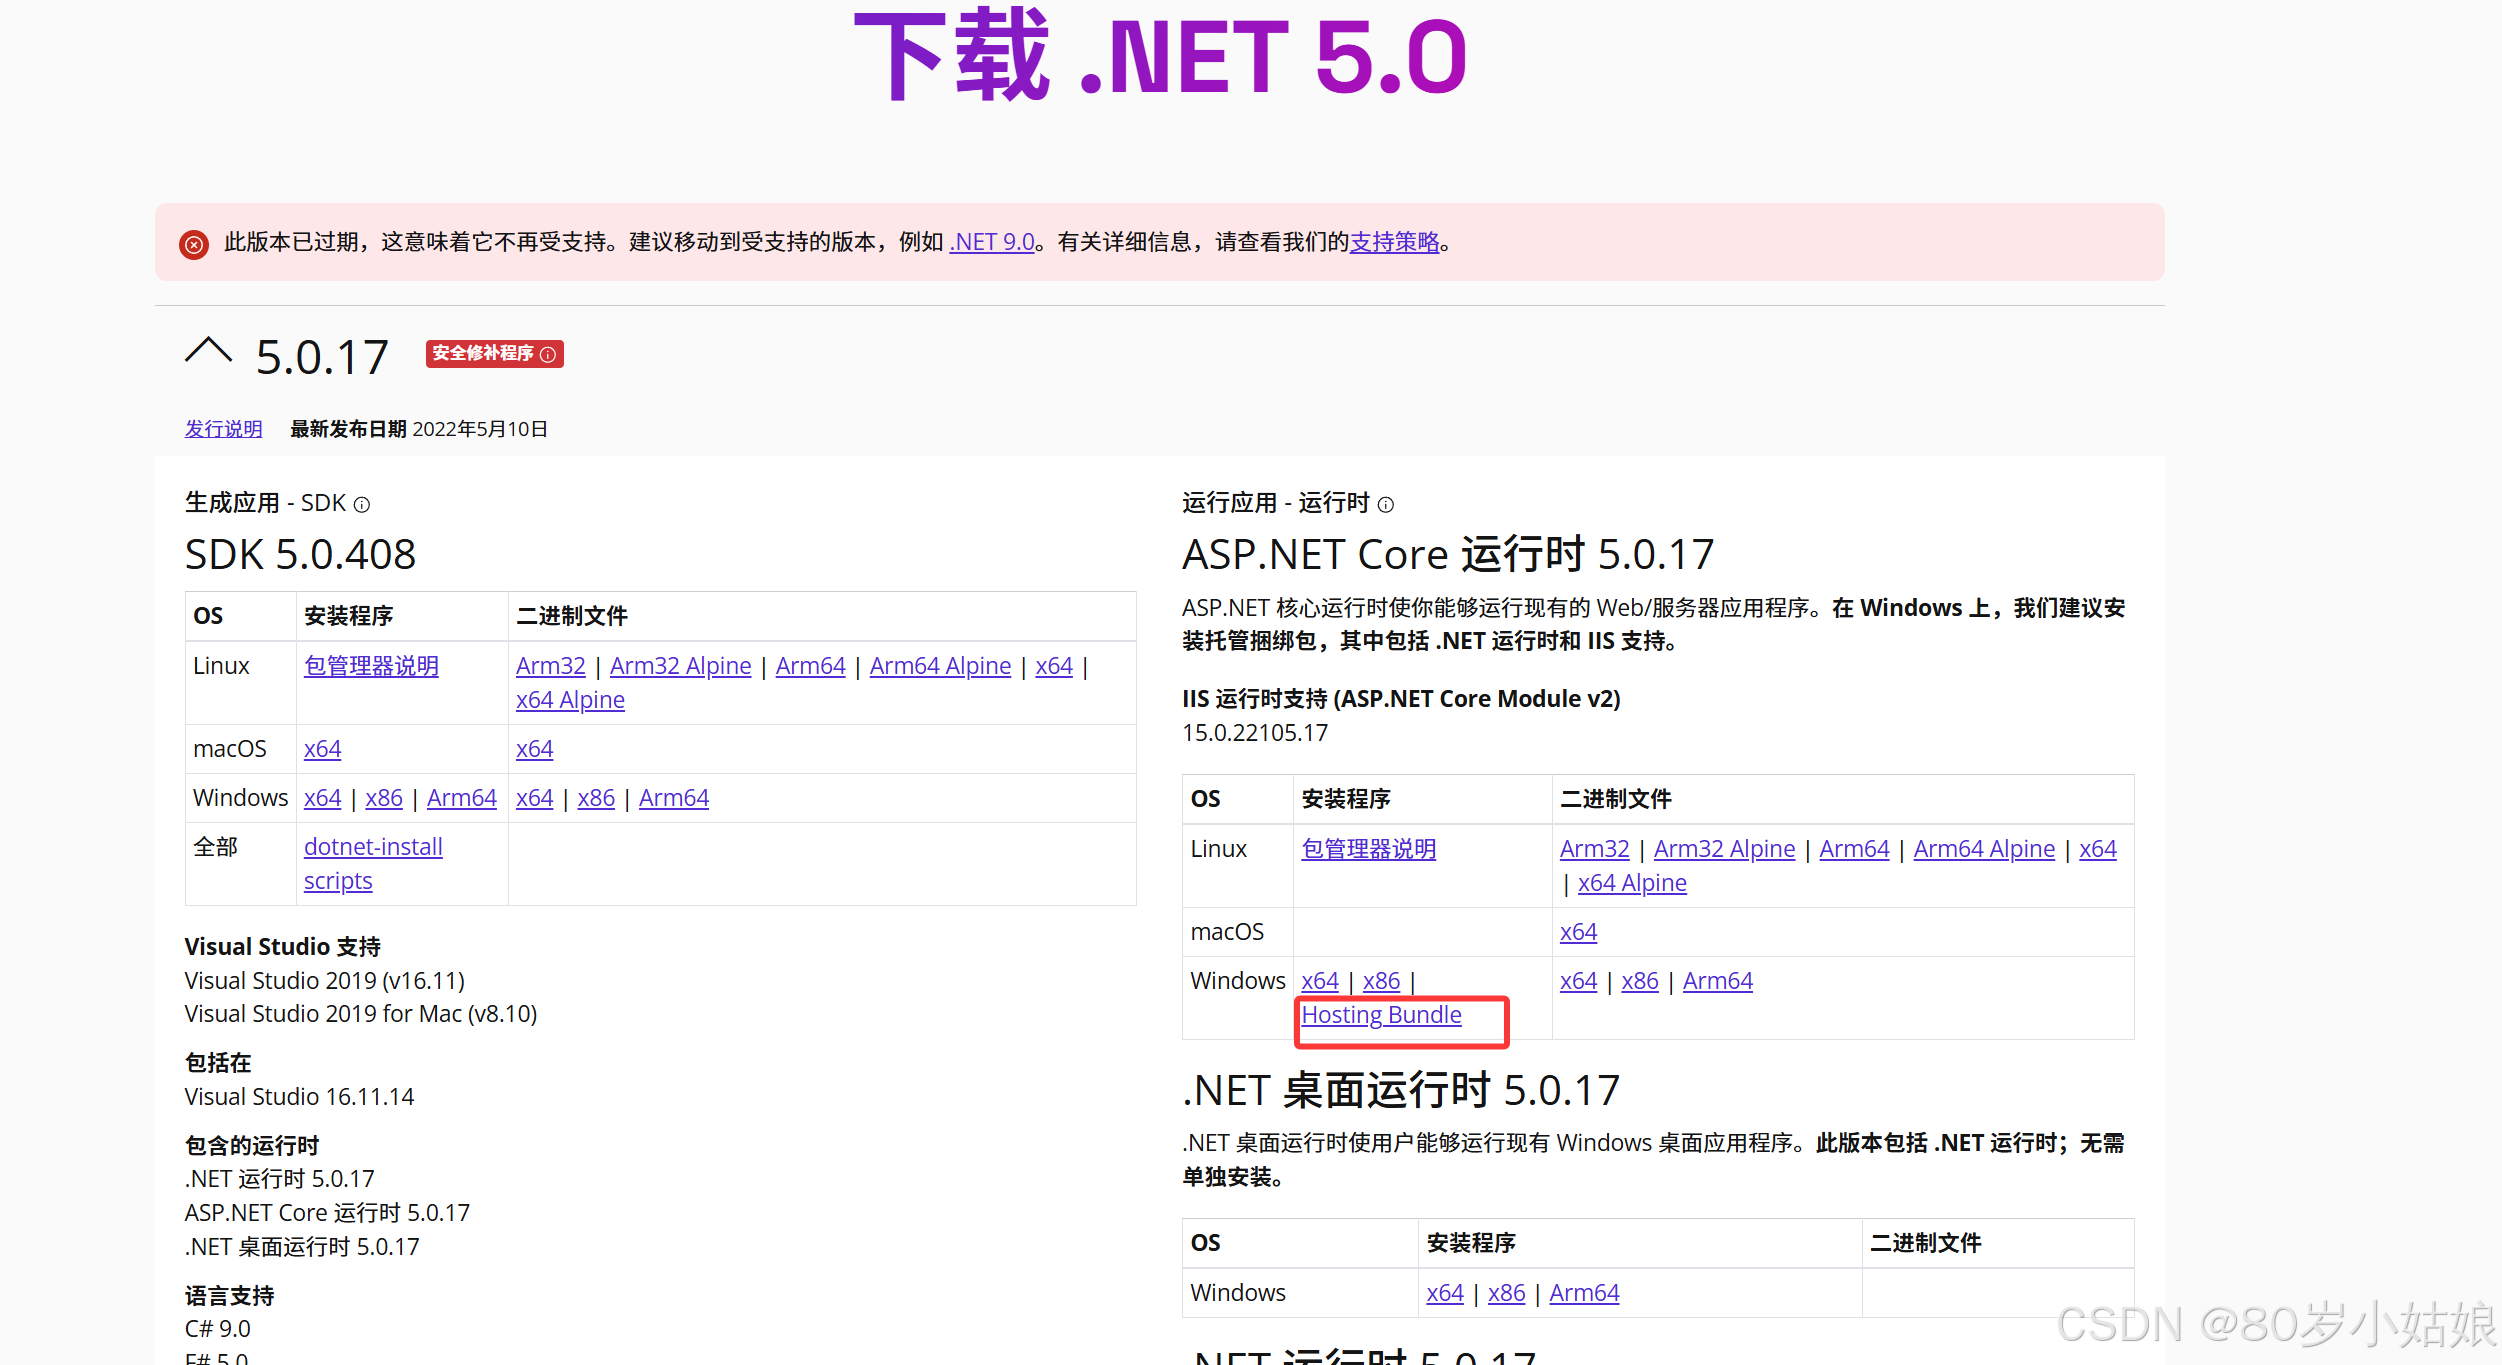Open the 支持策略 link in the banner
The width and height of the screenshot is (2502, 1365).
point(1395,242)
